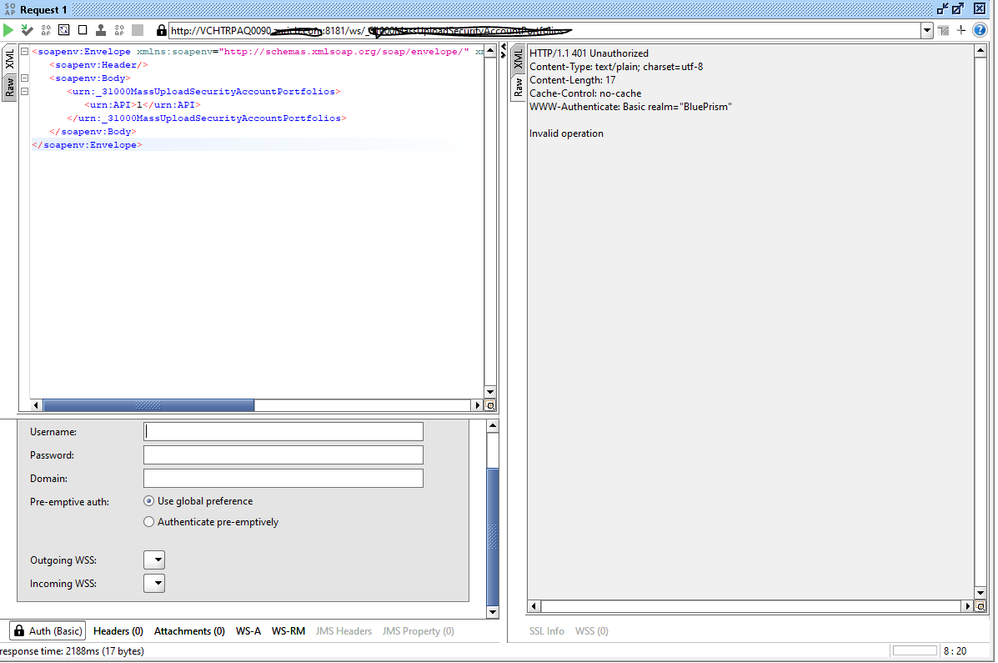Open the Attachments (0) tab
The height and width of the screenshot is (663, 998).
189,631
